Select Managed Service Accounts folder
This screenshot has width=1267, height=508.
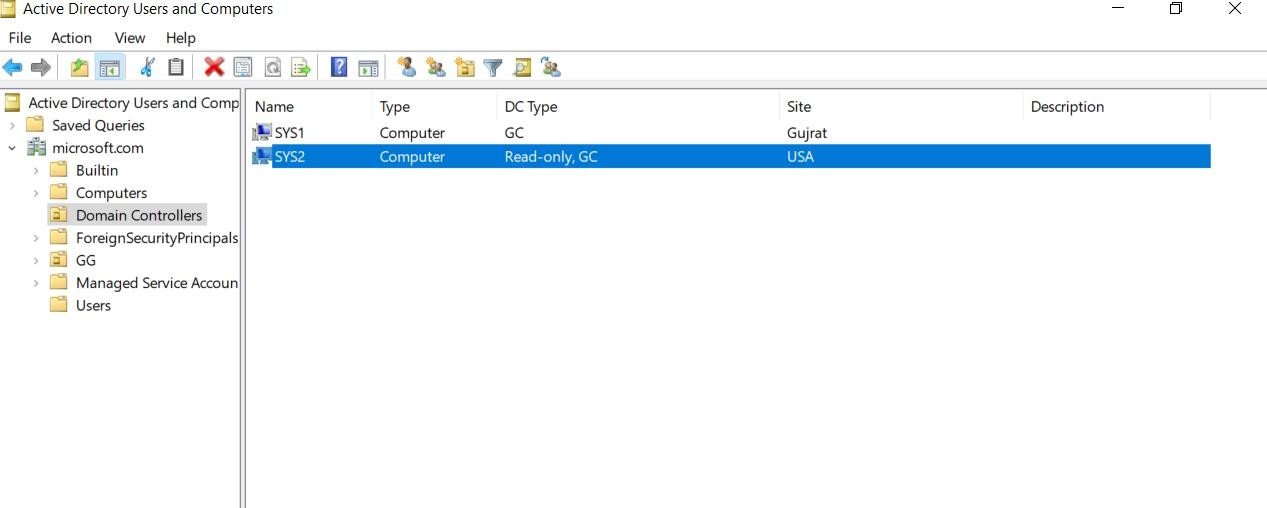[157, 283]
